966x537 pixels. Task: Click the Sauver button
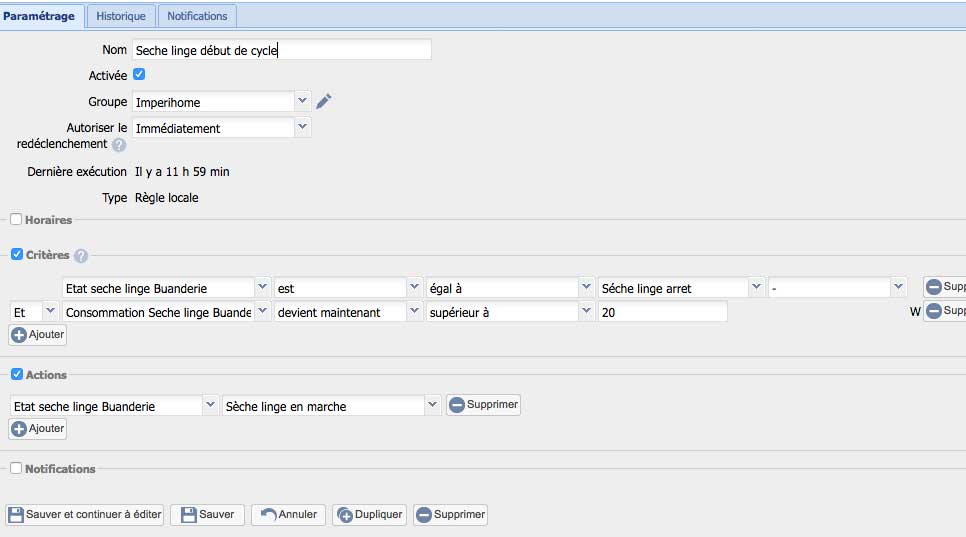click(207, 515)
